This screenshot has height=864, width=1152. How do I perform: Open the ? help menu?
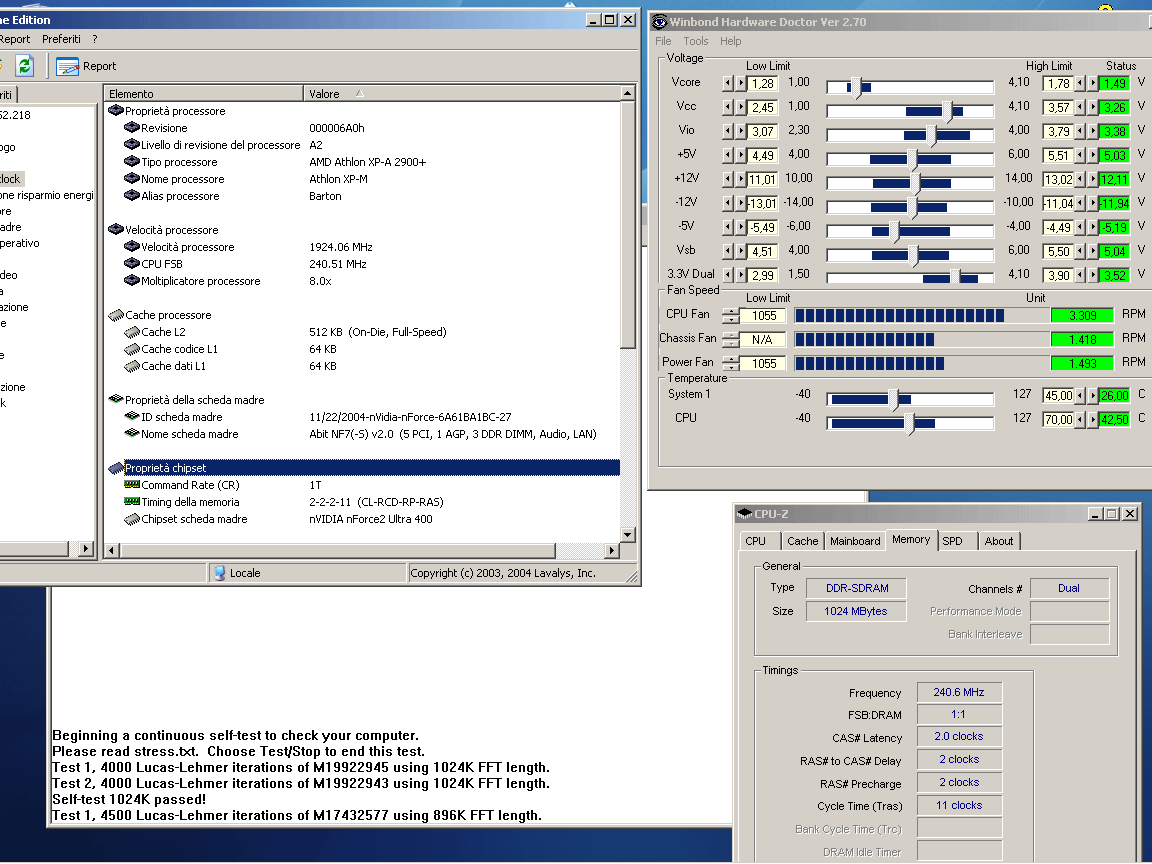(x=95, y=39)
